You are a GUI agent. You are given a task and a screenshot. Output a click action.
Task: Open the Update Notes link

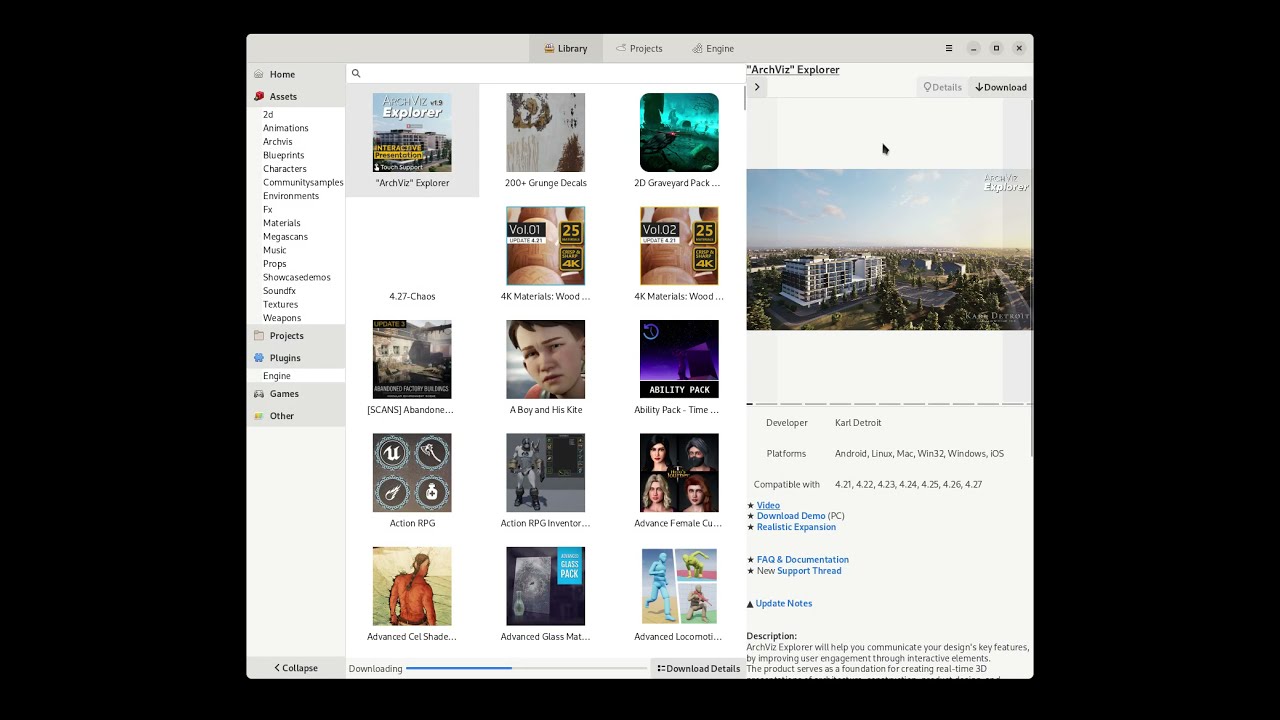(x=784, y=604)
